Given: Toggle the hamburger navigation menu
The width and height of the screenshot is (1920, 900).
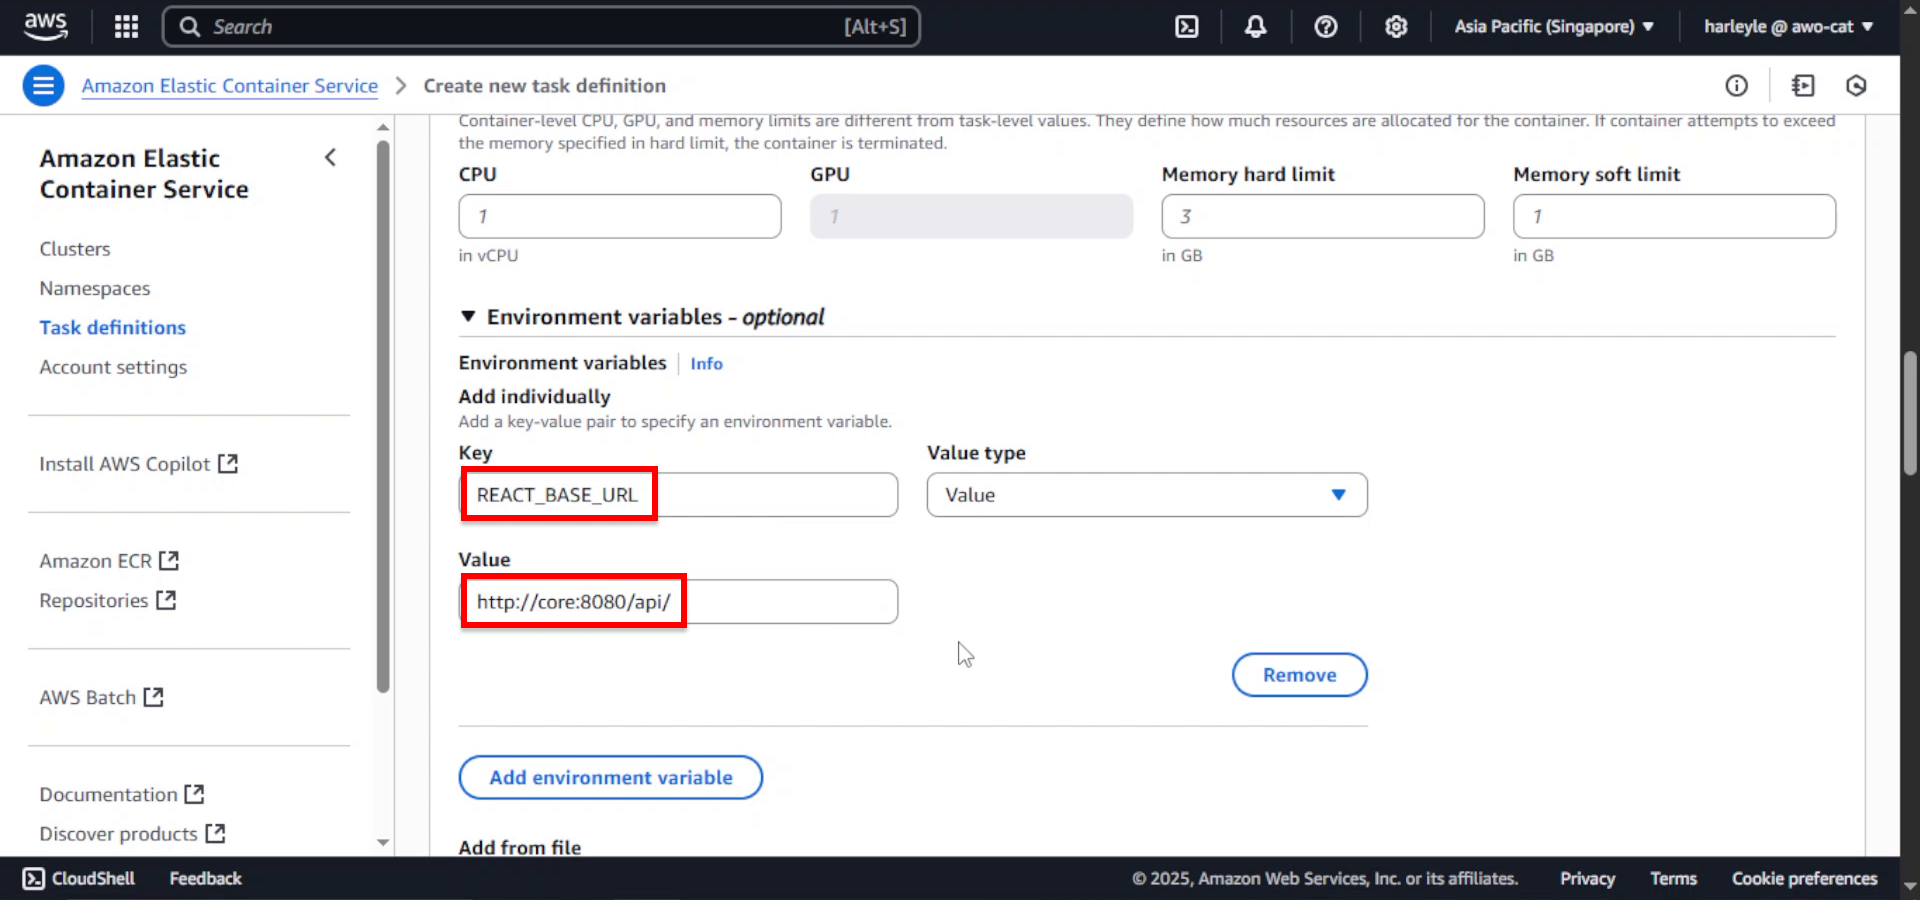Looking at the screenshot, I should click(x=44, y=86).
